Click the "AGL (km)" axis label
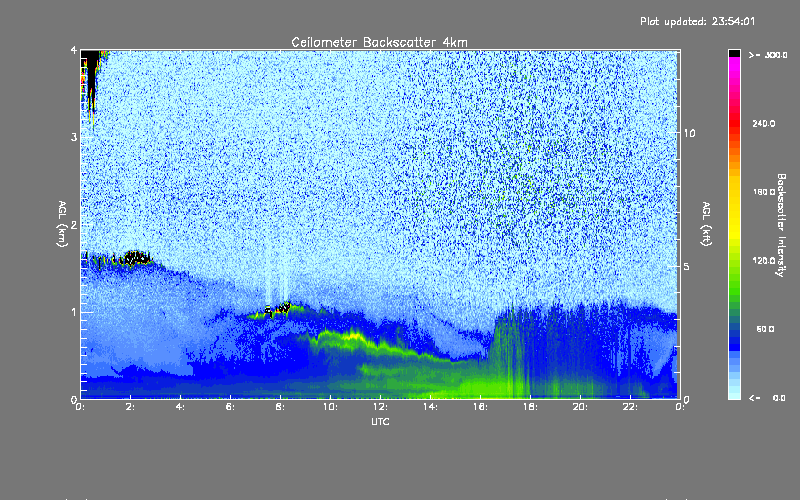 62,224
